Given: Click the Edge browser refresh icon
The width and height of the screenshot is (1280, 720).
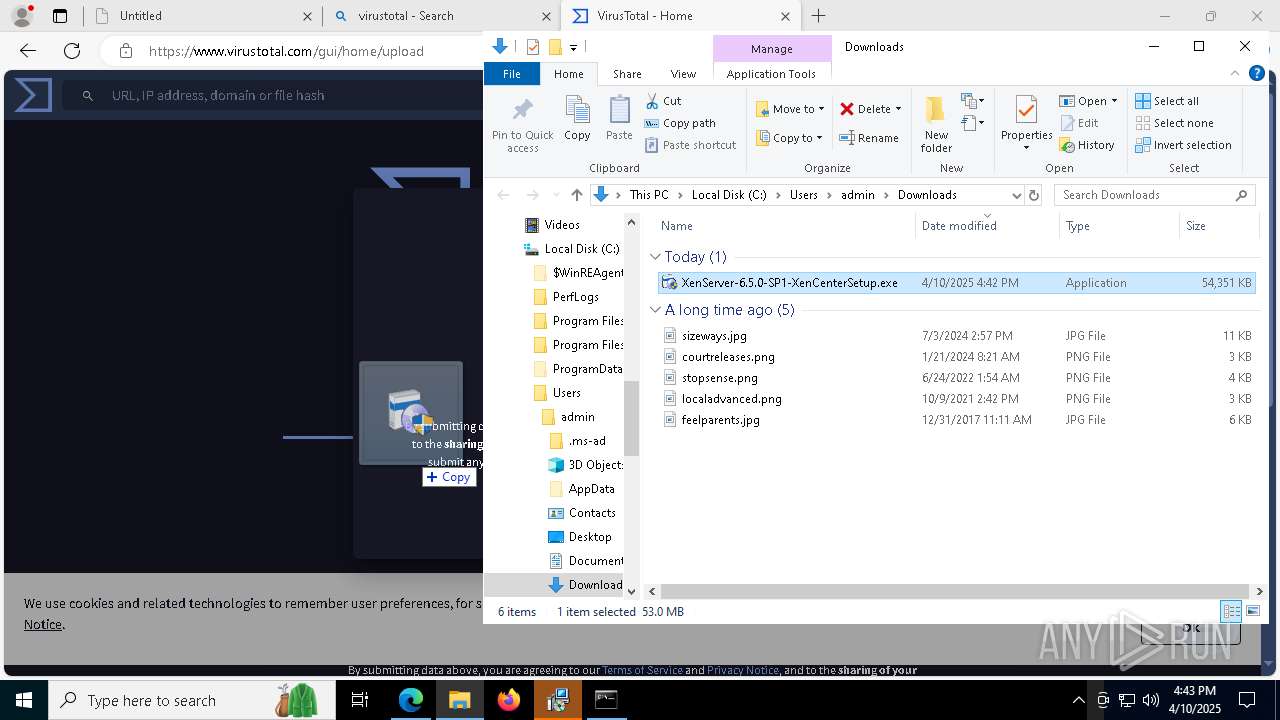Looking at the screenshot, I should [x=72, y=51].
